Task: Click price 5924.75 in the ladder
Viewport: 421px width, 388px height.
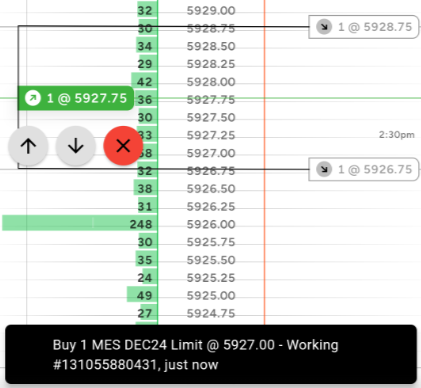Action: tap(211, 313)
